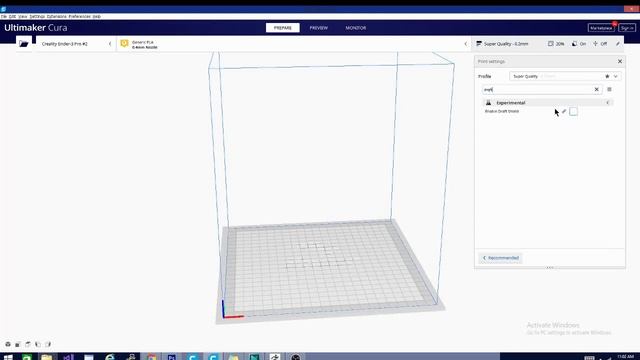Open the Settings menu
Image resolution: width=640 pixels, height=360 pixels.
37,16
